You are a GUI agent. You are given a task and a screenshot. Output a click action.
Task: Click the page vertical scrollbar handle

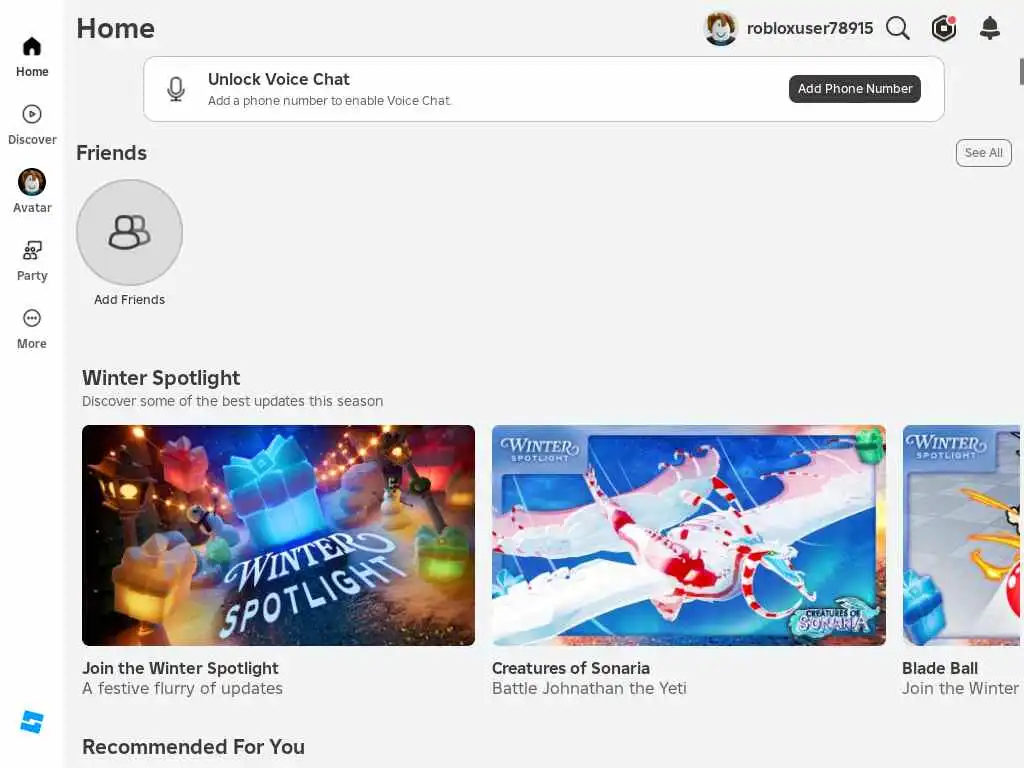pyautogui.click(x=1021, y=72)
